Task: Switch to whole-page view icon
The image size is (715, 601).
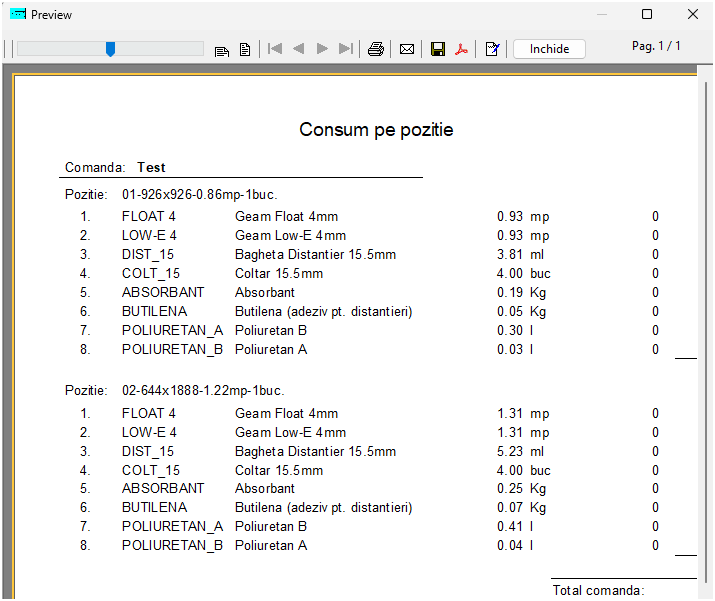Action: coord(245,49)
